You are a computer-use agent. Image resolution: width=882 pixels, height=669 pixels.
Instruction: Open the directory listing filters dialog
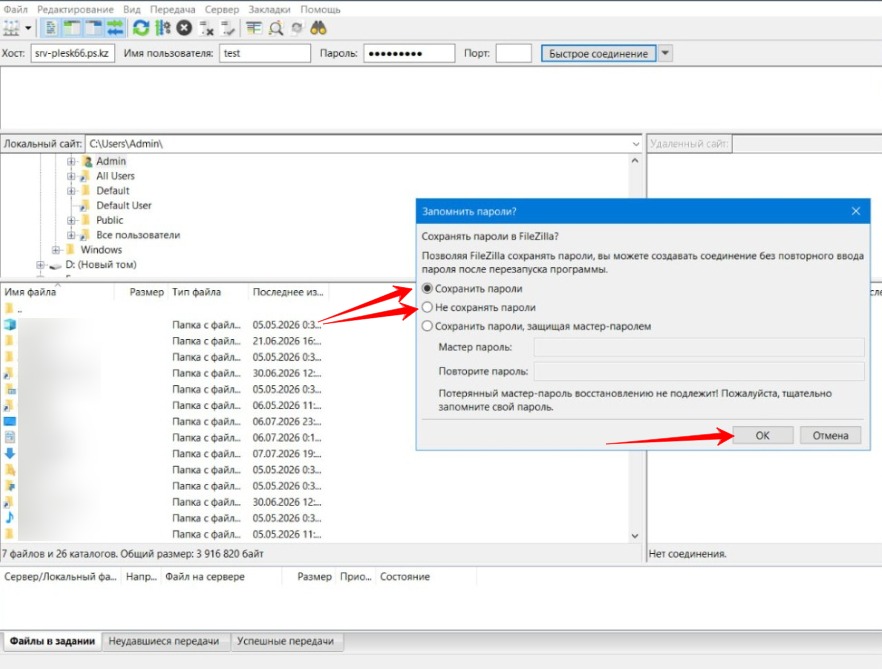pyautogui.click(x=254, y=28)
